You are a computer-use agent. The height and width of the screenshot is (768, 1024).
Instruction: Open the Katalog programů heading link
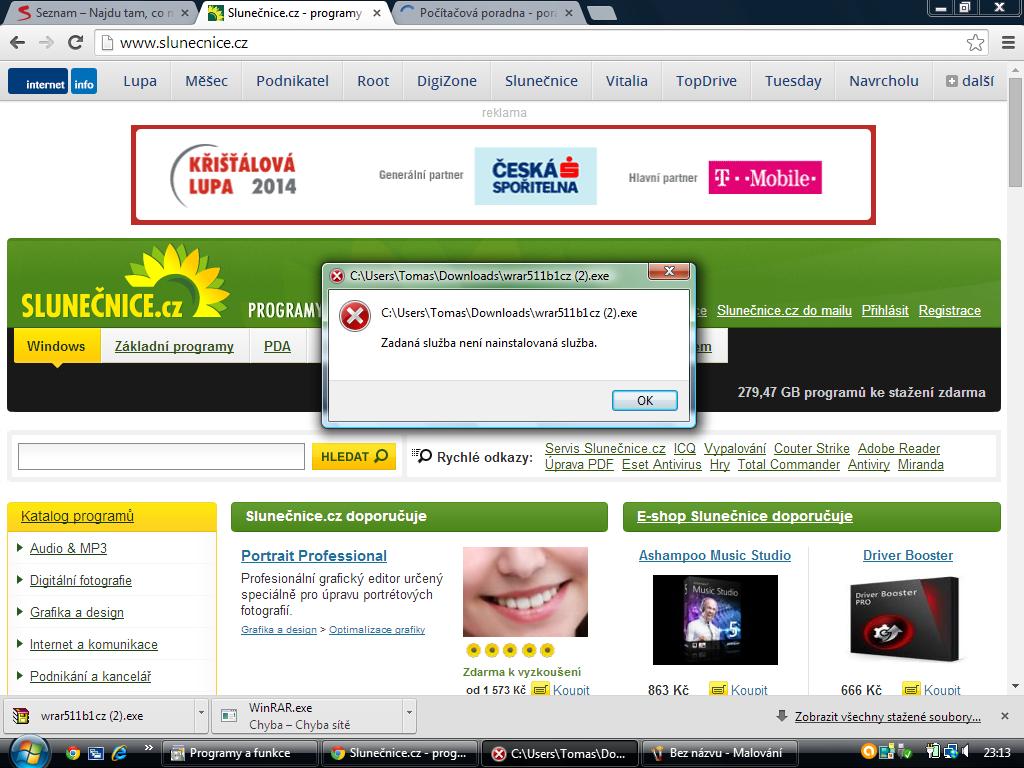[x=77, y=516]
